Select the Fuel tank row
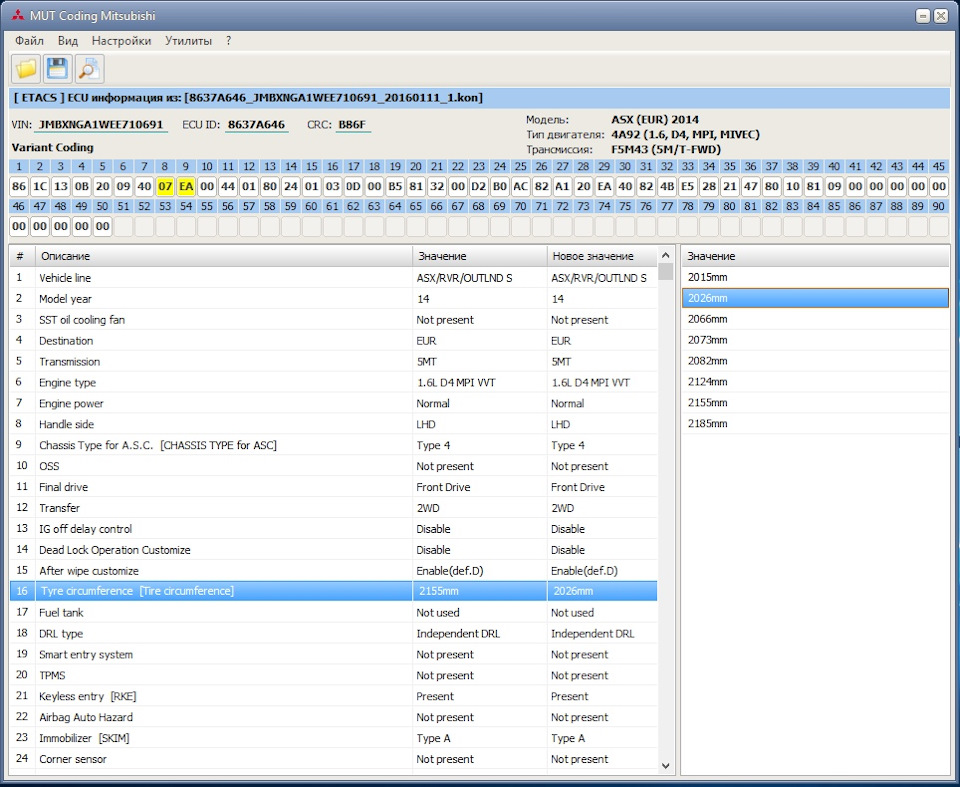 point(334,612)
